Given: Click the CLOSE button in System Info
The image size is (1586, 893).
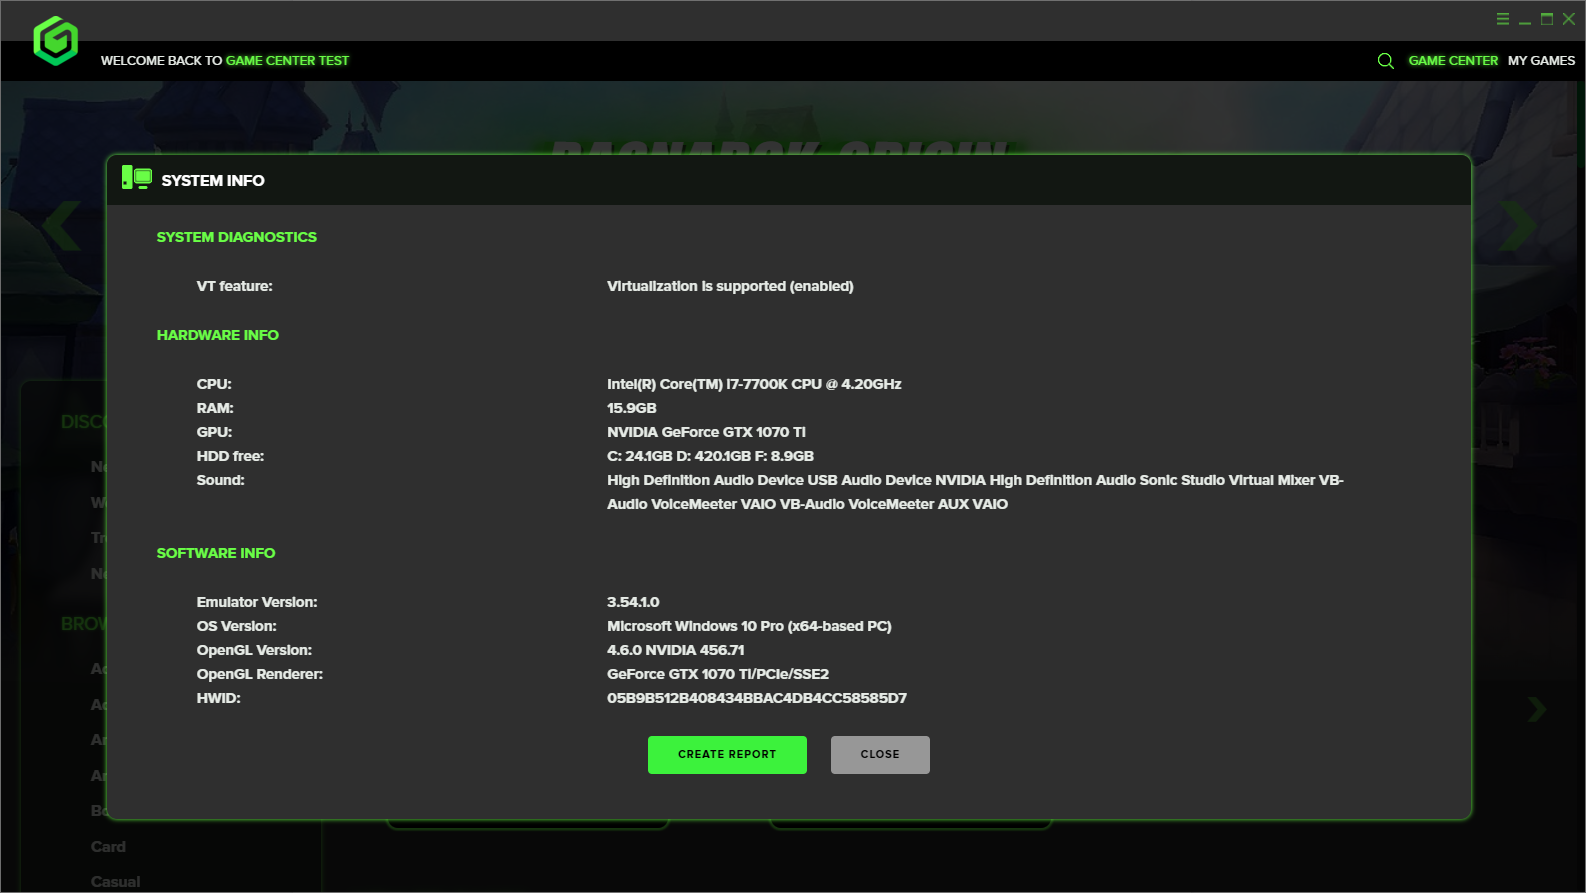Looking at the screenshot, I should (x=880, y=755).
